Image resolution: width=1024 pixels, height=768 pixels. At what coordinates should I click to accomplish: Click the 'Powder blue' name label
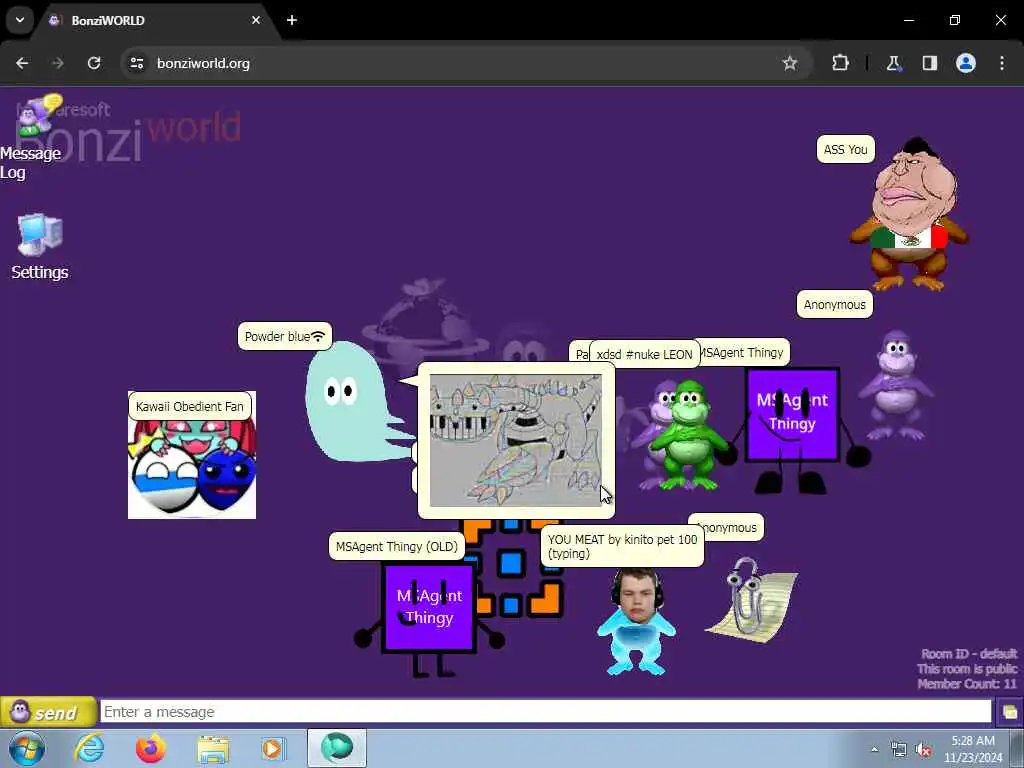click(285, 336)
